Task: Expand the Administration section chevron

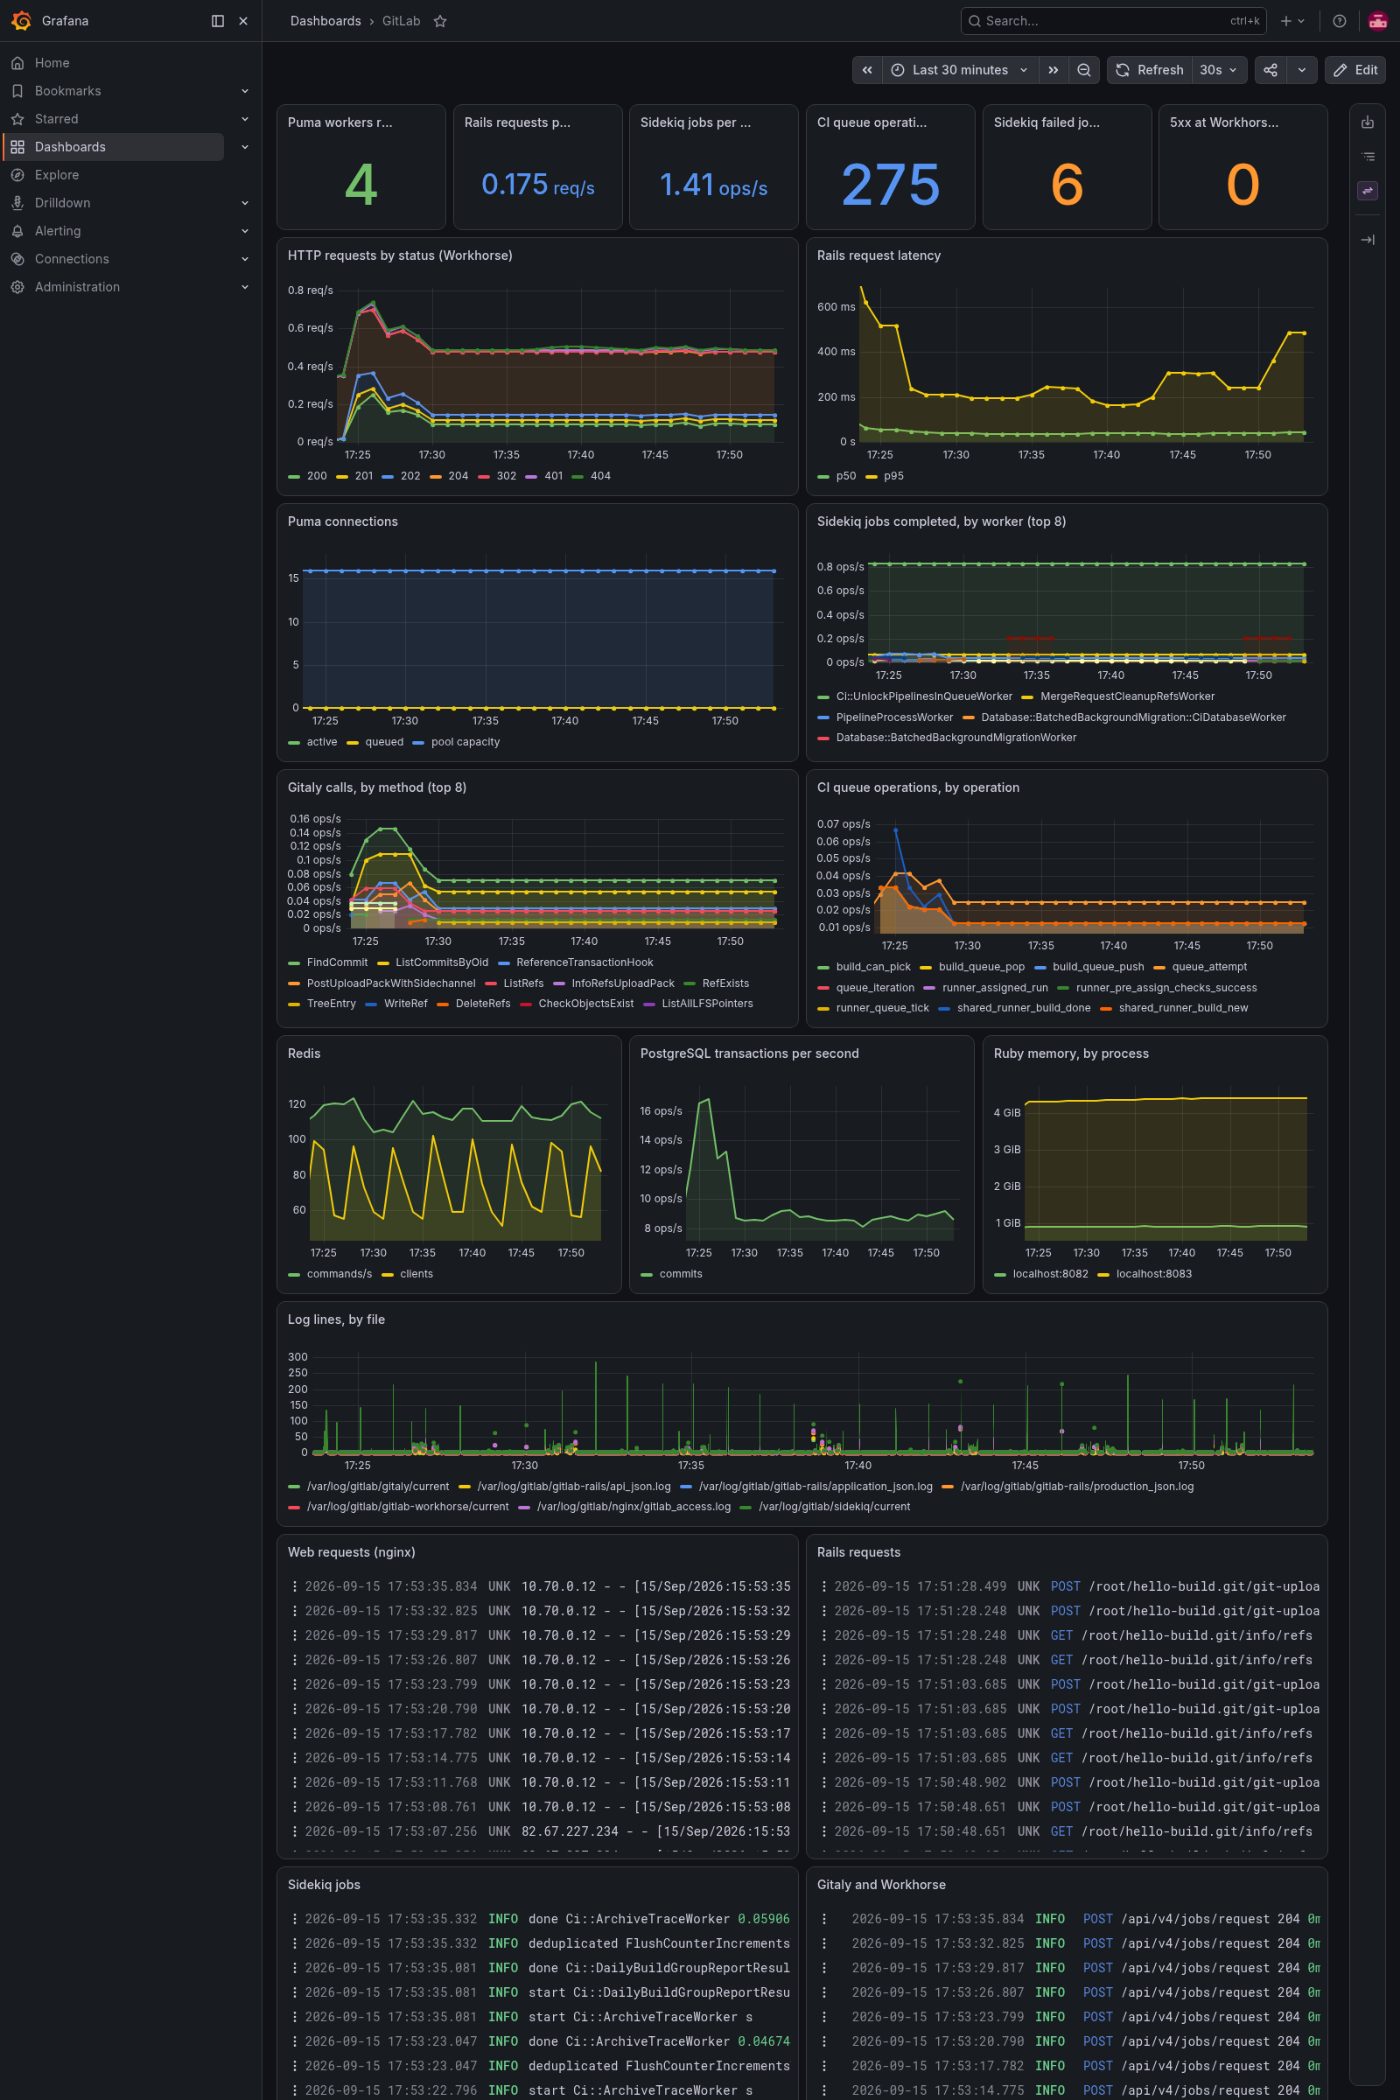Action: pos(245,287)
